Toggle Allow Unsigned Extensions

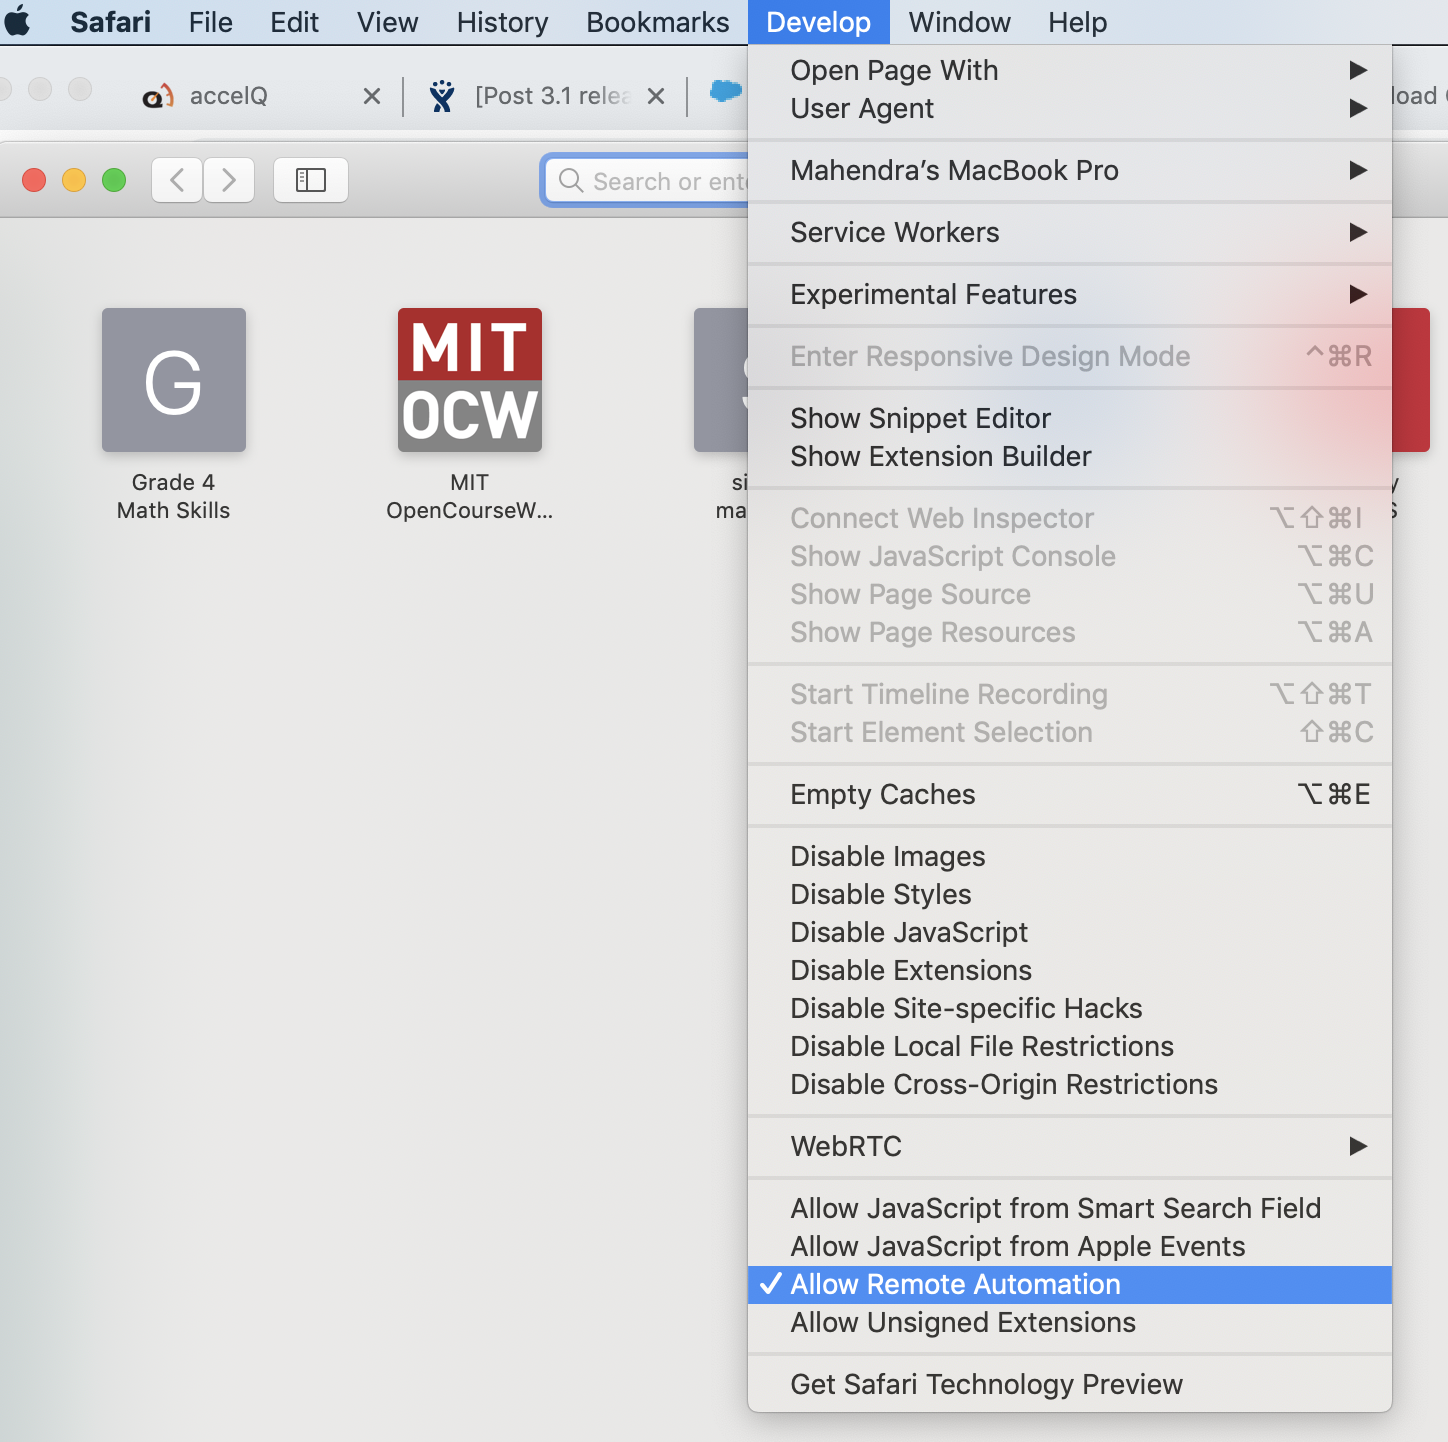point(1070,1322)
